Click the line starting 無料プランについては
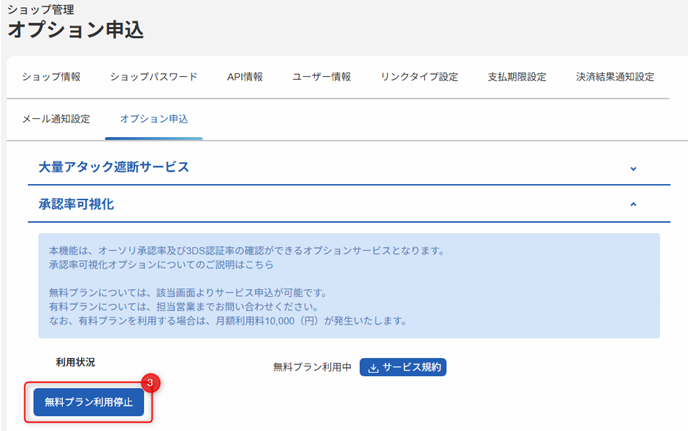 tap(188, 293)
